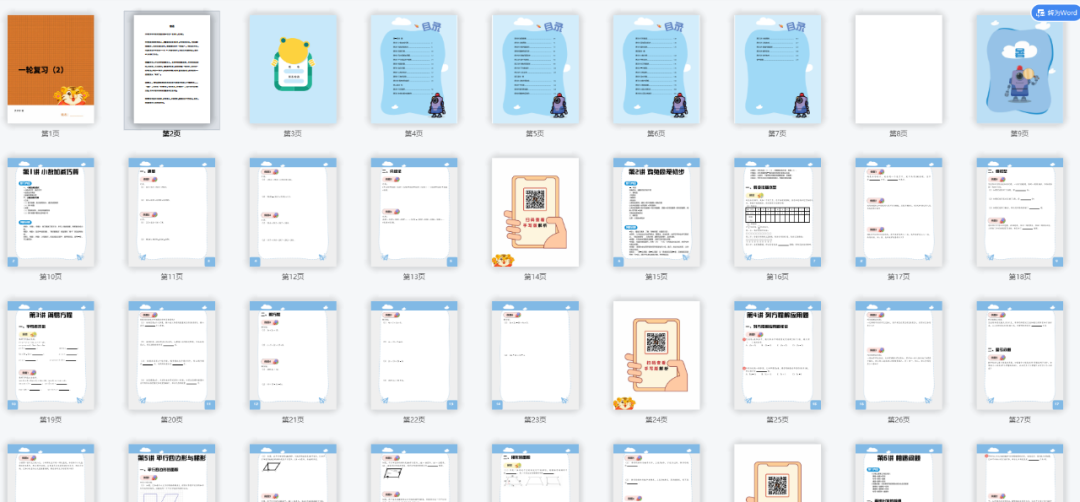
Task: Click the 第26页 label
Action: pyautogui.click(x=899, y=419)
